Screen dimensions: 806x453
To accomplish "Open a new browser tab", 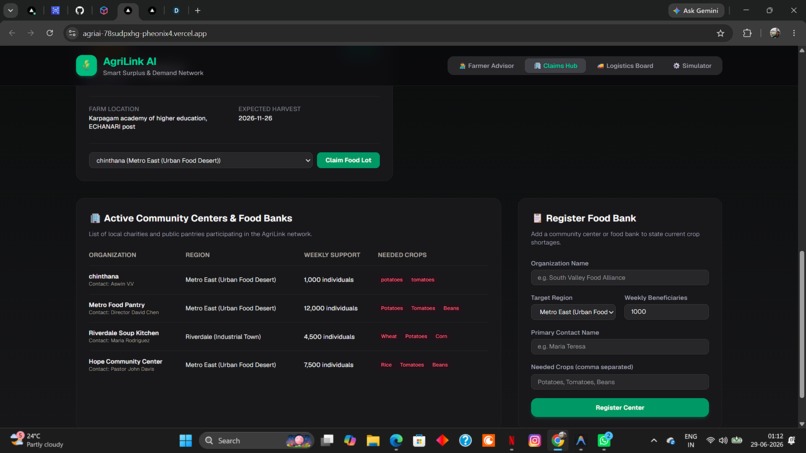I will tap(197, 11).
